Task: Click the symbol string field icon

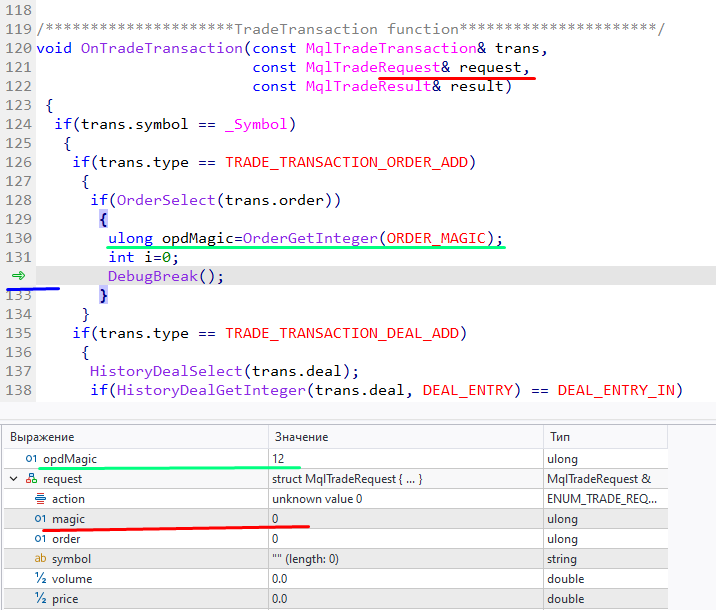Action: (x=40, y=558)
